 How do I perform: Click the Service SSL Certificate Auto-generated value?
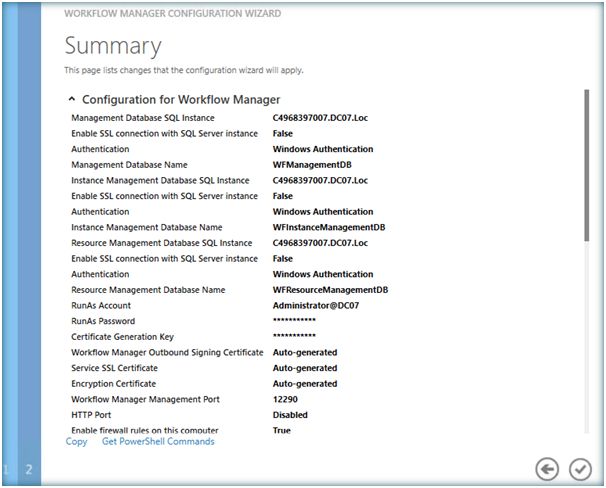click(x=305, y=368)
